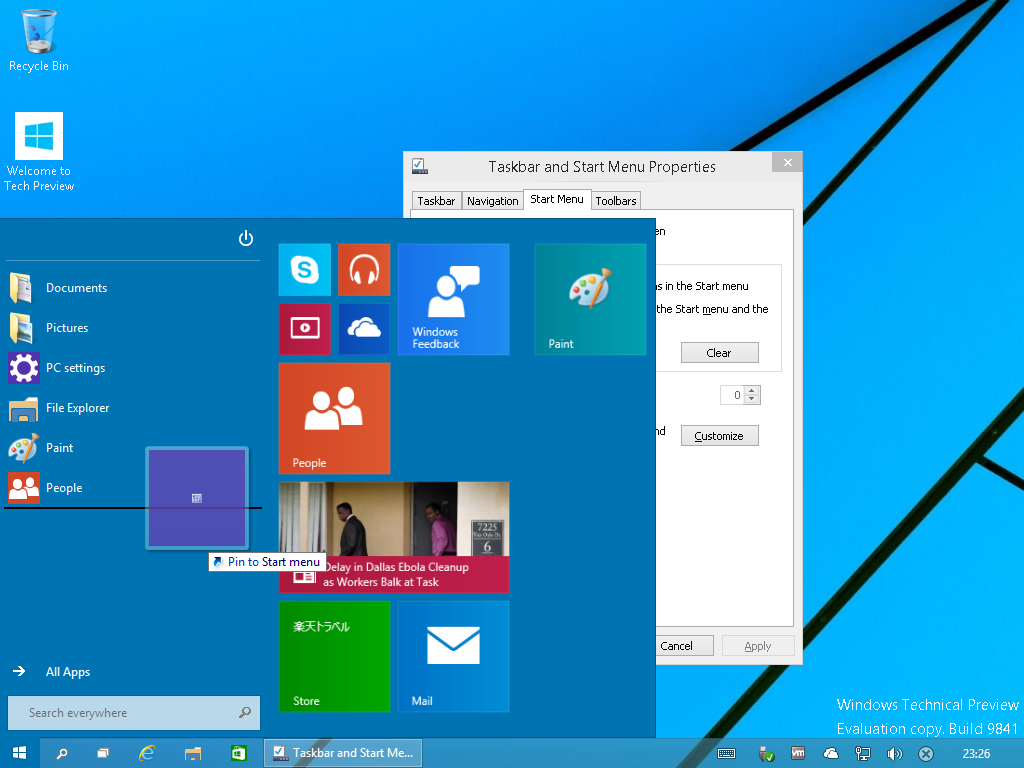Close the Taskbar and Start Menu Properties dialog

[788, 162]
